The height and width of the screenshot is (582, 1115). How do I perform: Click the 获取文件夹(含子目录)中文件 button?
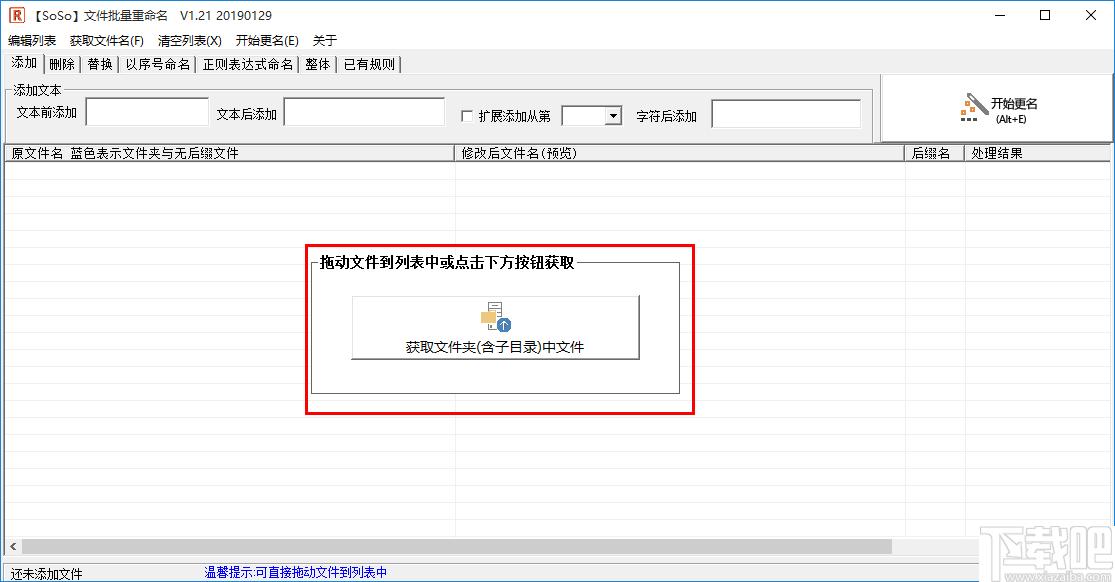496,327
